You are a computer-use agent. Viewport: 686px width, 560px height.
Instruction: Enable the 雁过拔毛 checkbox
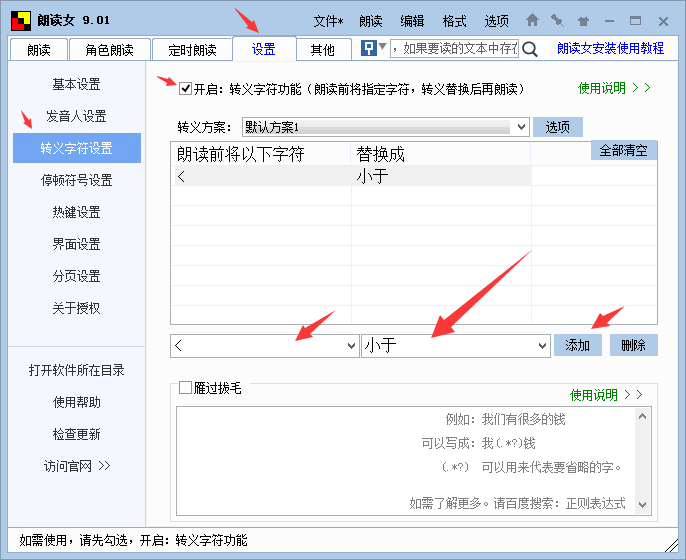point(186,387)
